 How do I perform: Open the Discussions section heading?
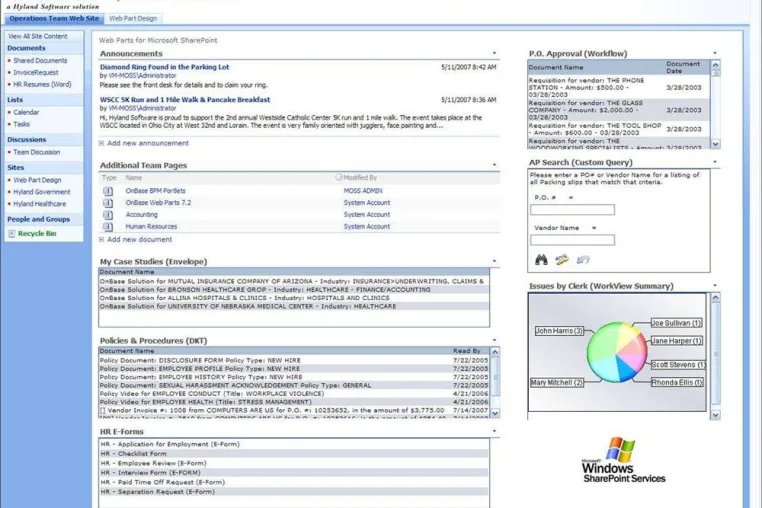point(27,140)
